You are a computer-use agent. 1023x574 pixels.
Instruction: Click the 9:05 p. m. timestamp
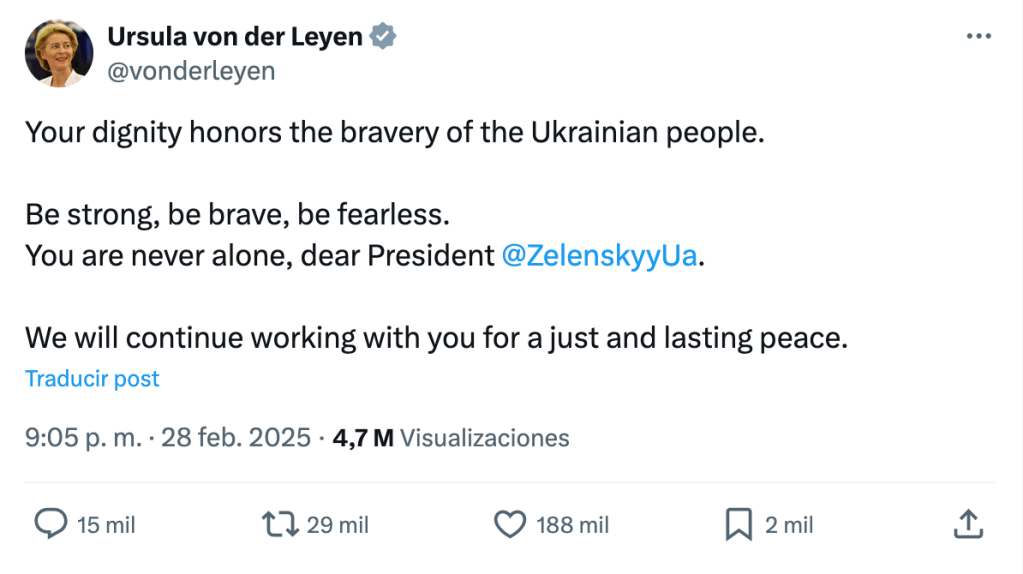[x=82, y=437]
